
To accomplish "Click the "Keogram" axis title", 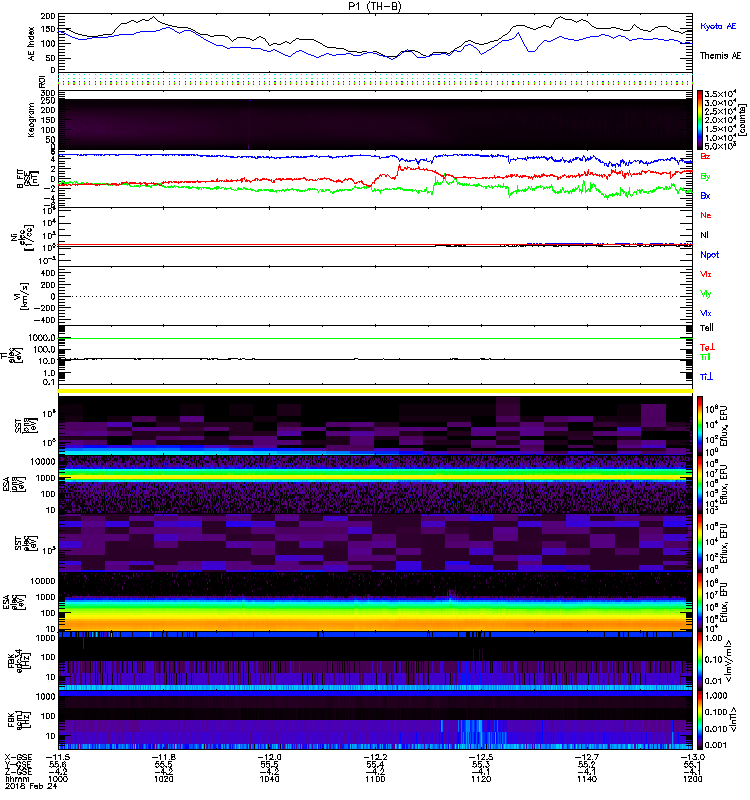I will [31, 120].
